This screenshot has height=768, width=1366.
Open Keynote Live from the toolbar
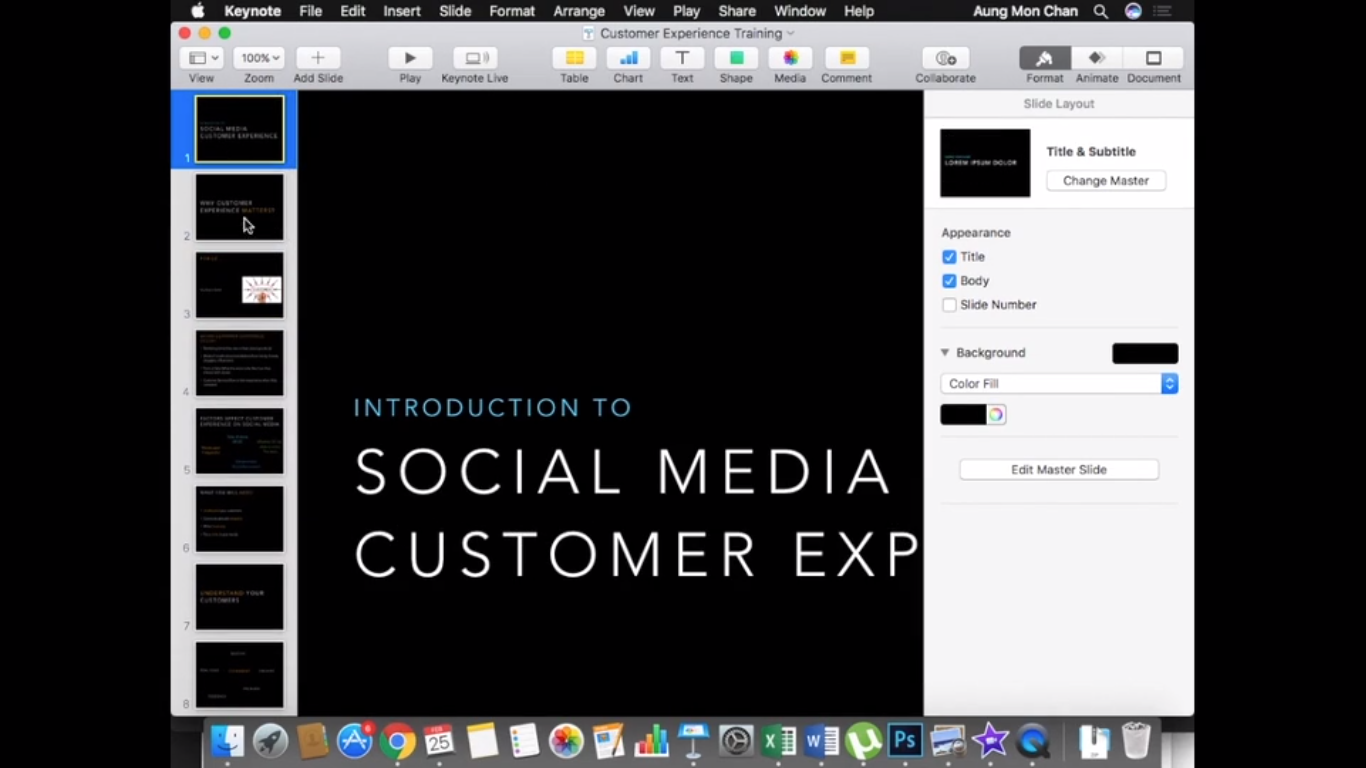[475, 58]
